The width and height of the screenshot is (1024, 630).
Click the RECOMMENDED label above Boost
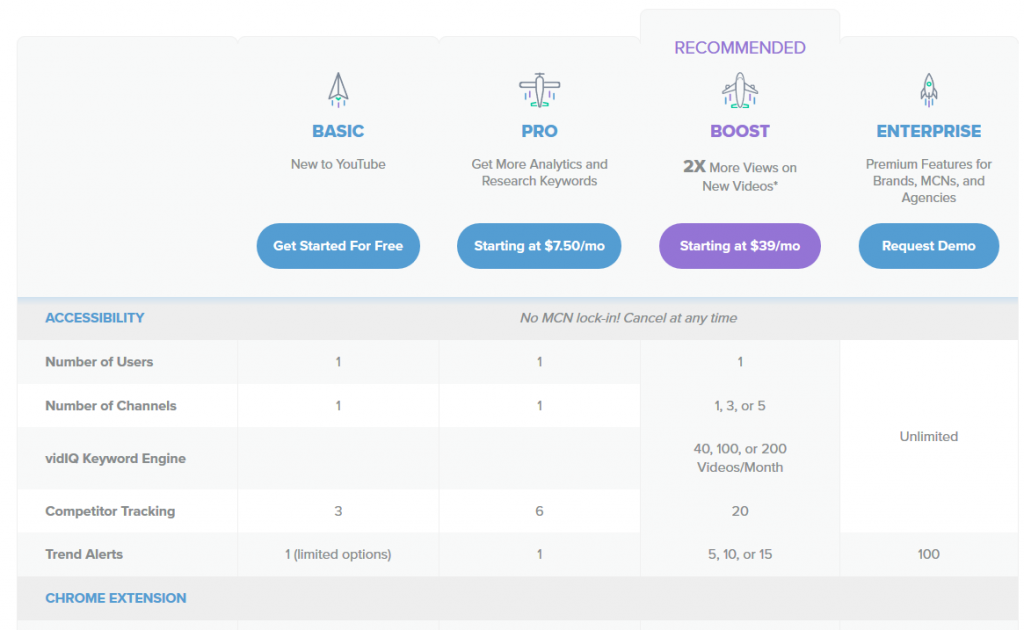pos(740,48)
